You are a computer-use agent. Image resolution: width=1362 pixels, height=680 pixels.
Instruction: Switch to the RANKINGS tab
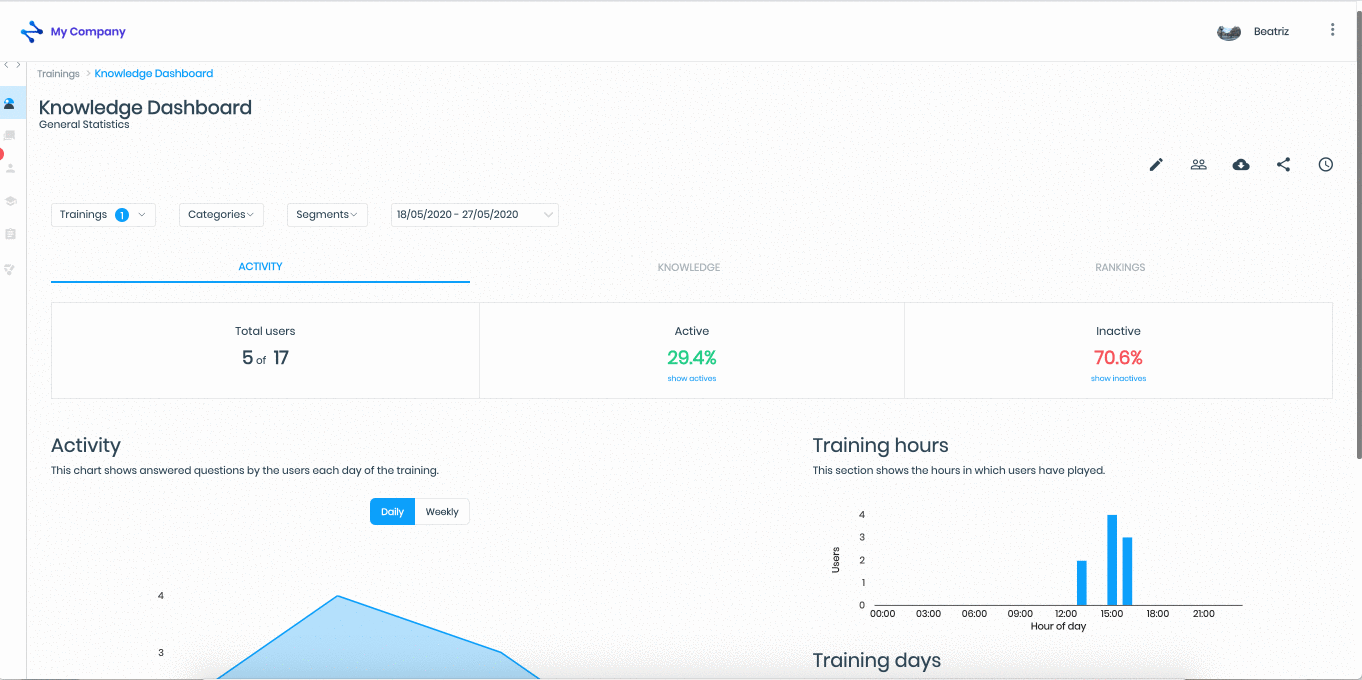pos(1120,268)
